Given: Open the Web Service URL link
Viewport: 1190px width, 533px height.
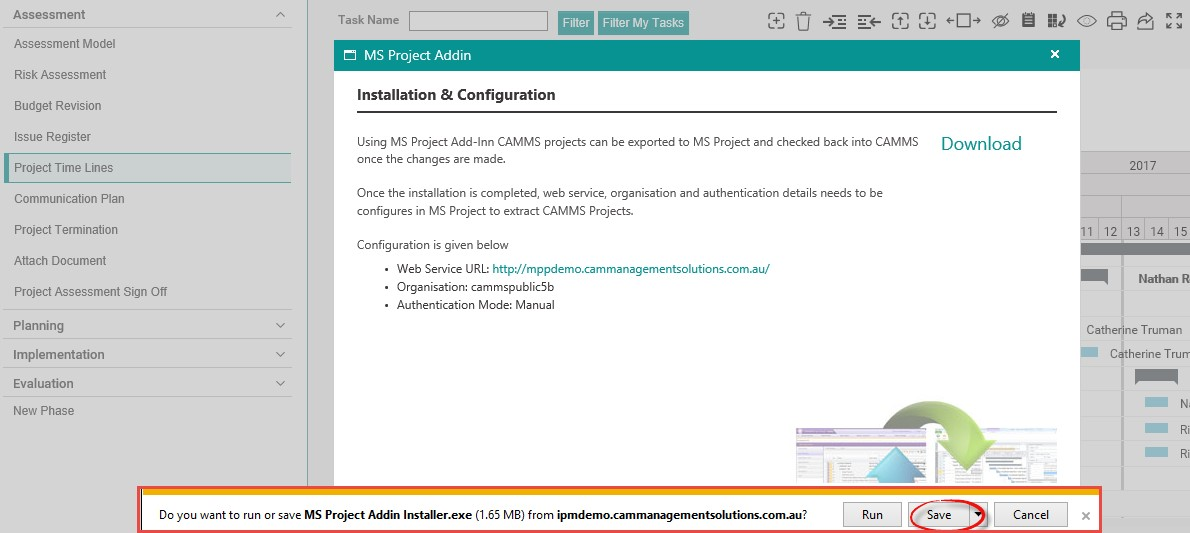Looking at the screenshot, I should click(x=631, y=269).
